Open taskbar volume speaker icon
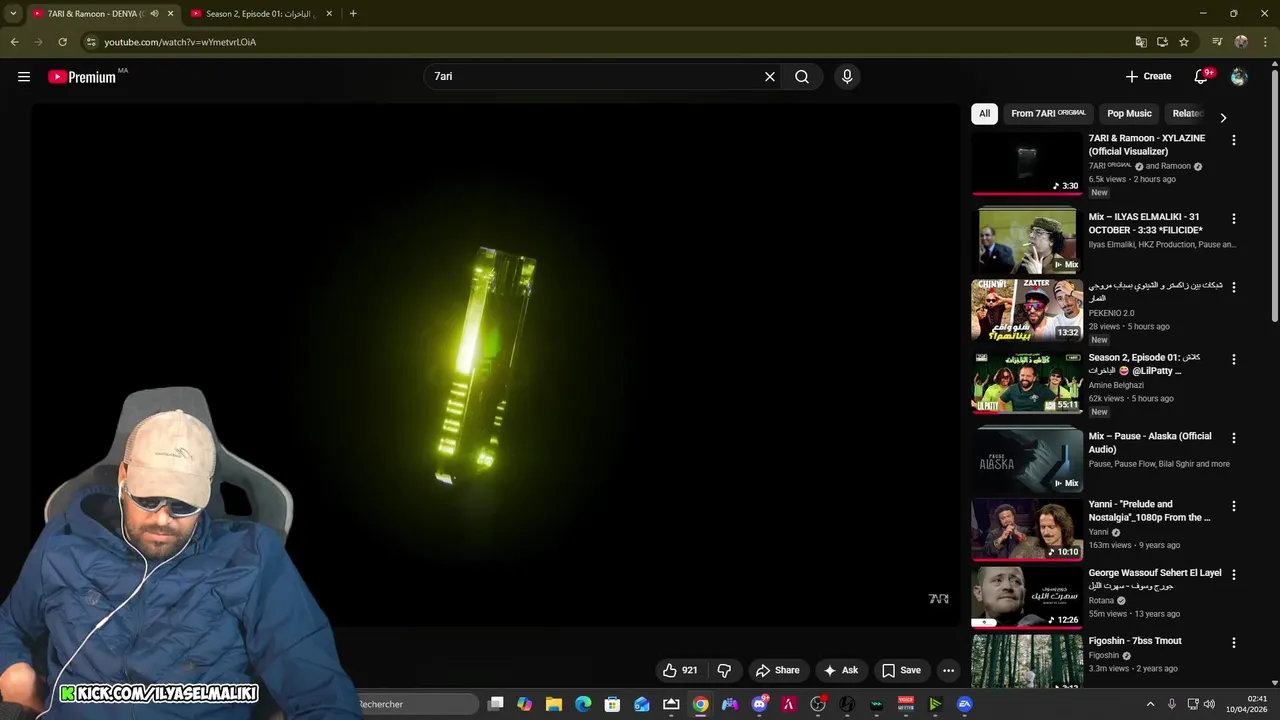1280x720 pixels. pyautogui.click(x=1209, y=704)
